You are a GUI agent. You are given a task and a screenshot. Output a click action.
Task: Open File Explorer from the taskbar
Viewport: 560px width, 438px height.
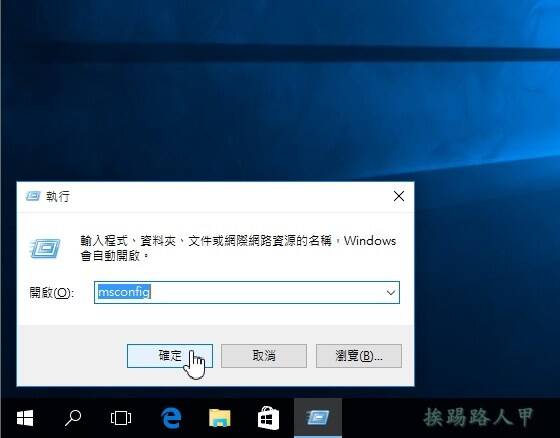tap(220, 418)
